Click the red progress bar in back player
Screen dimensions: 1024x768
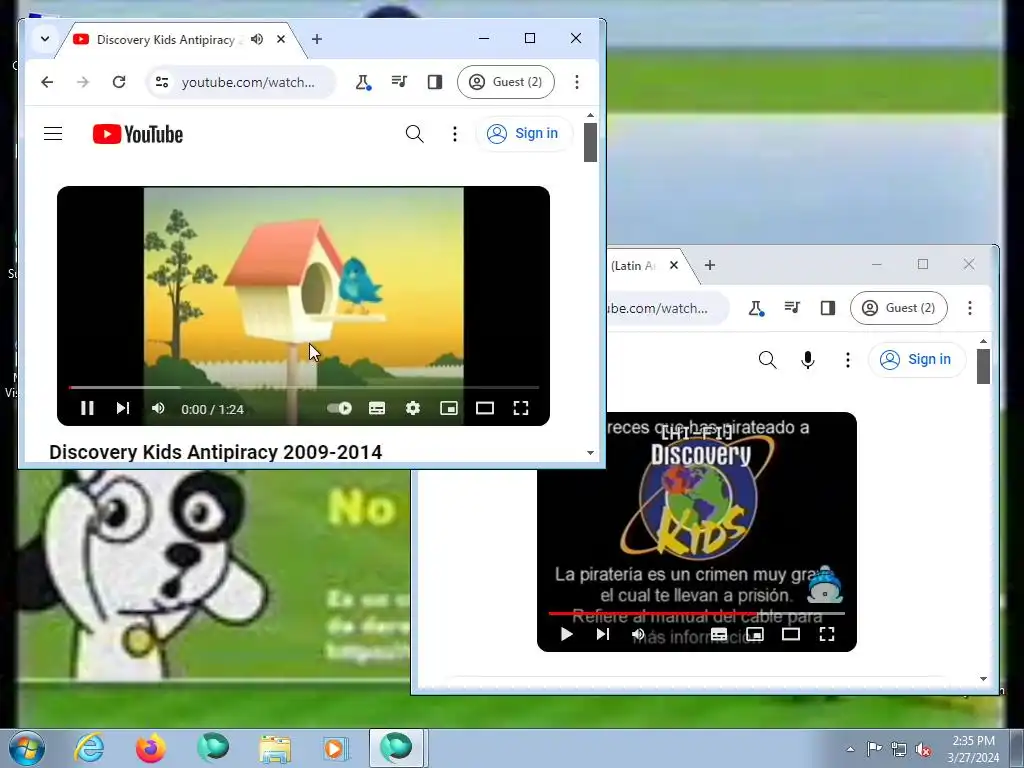coord(653,613)
